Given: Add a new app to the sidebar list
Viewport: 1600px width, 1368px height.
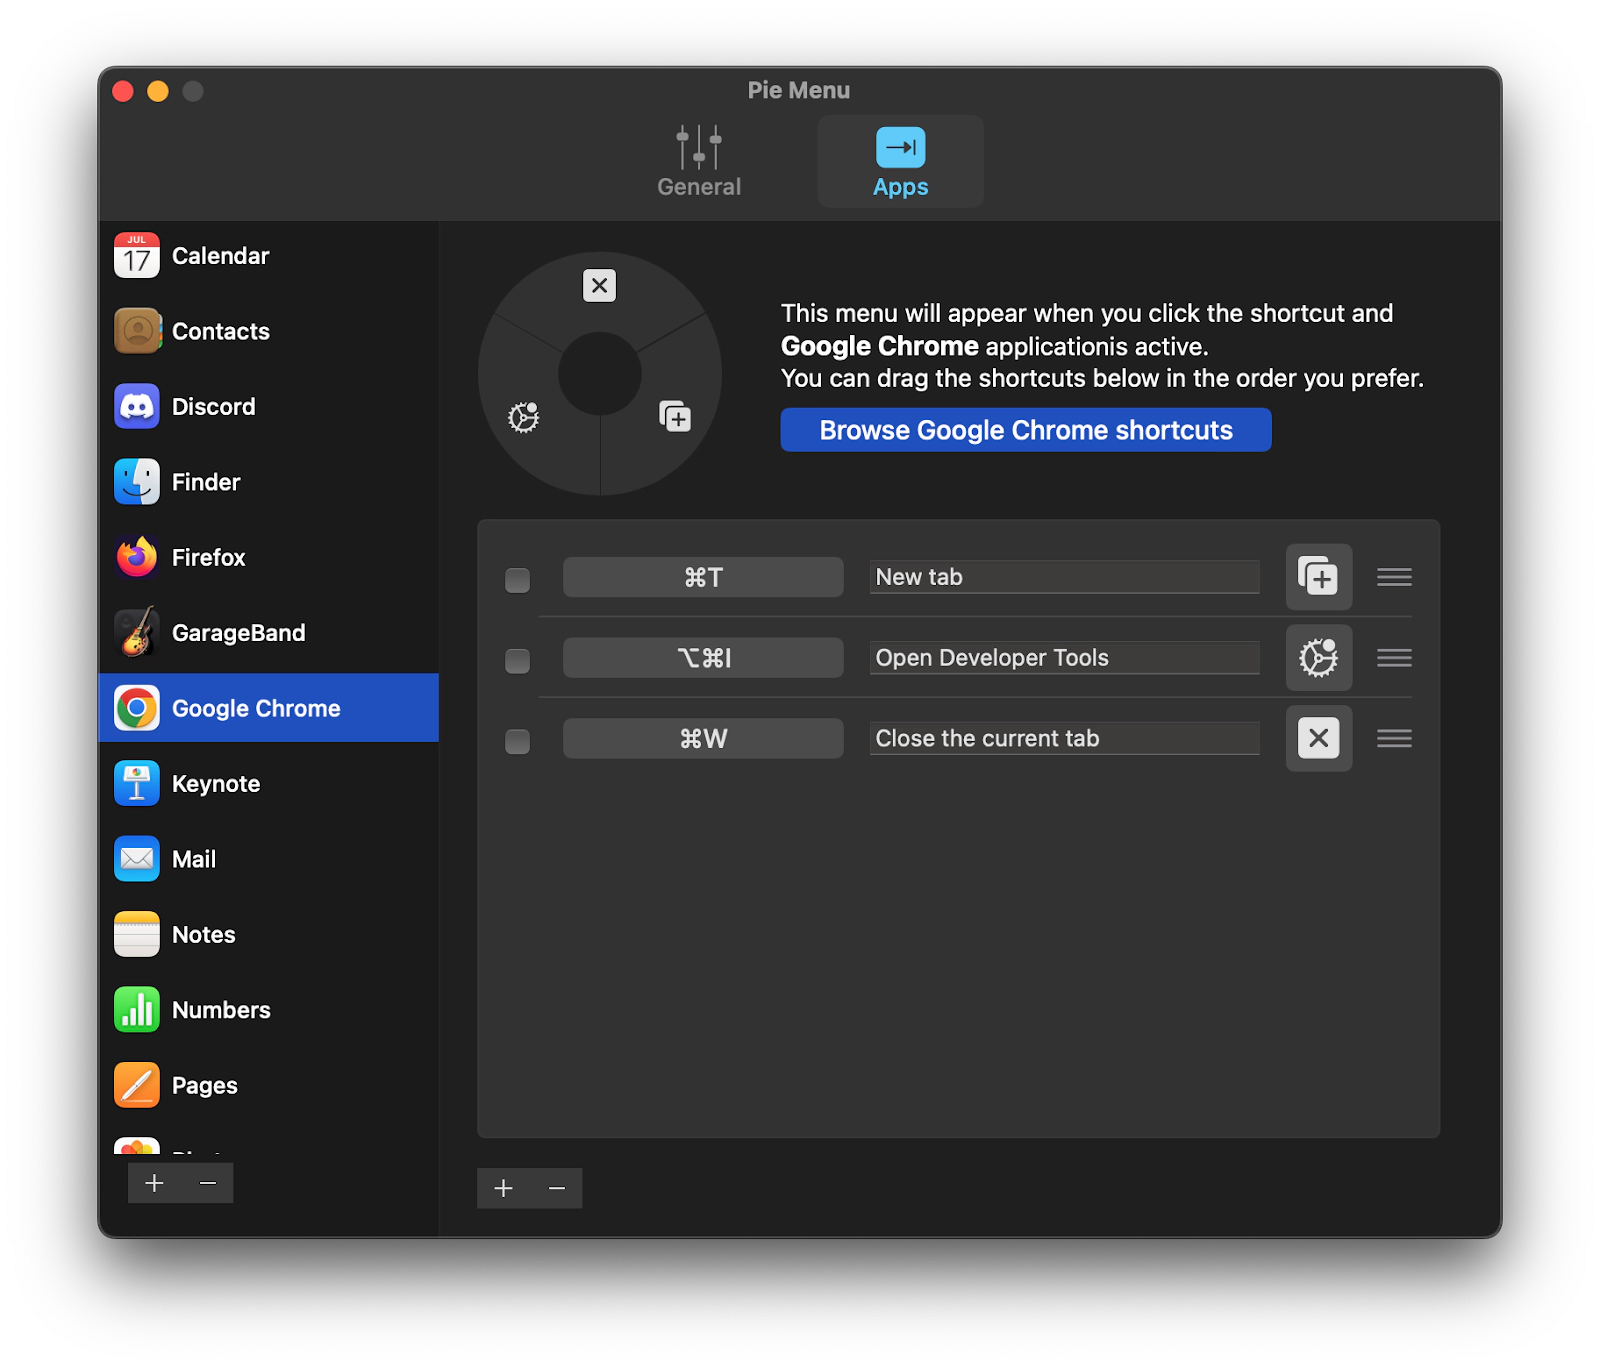Looking at the screenshot, I should pyautogui.click(x=154, y=1183).
